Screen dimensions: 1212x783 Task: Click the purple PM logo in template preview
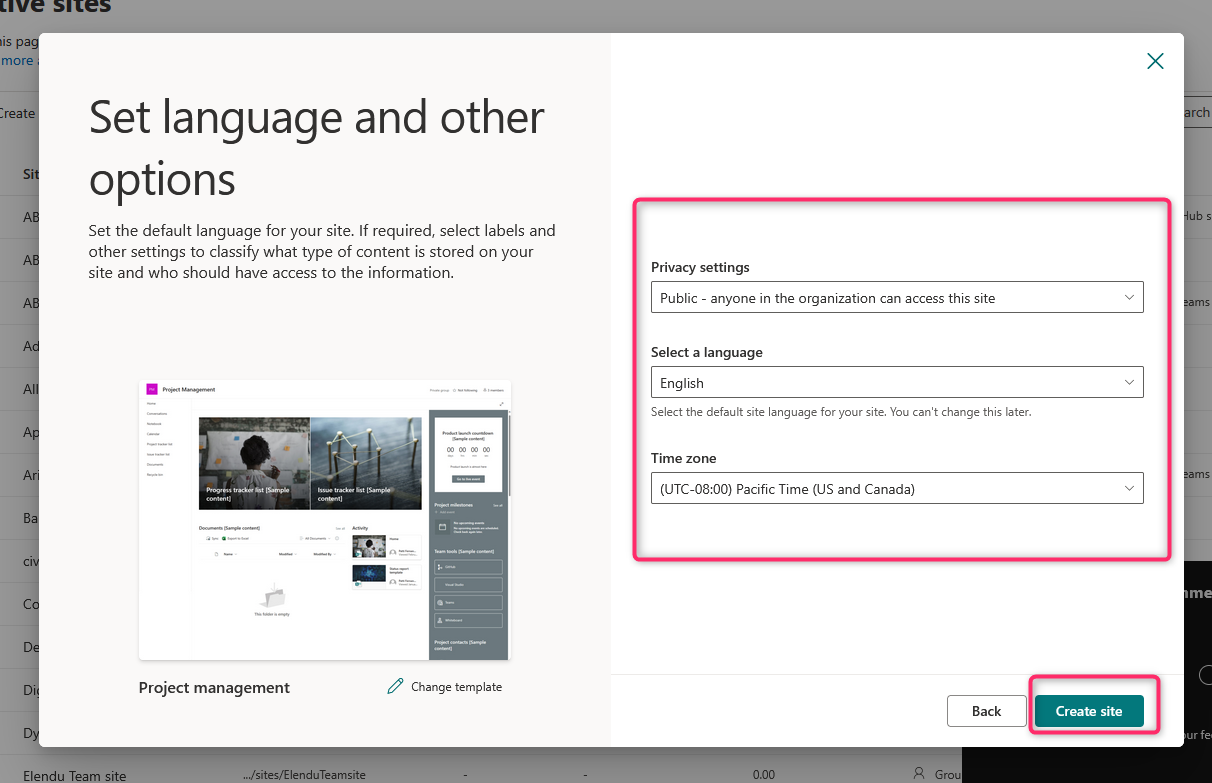(152, 389)
